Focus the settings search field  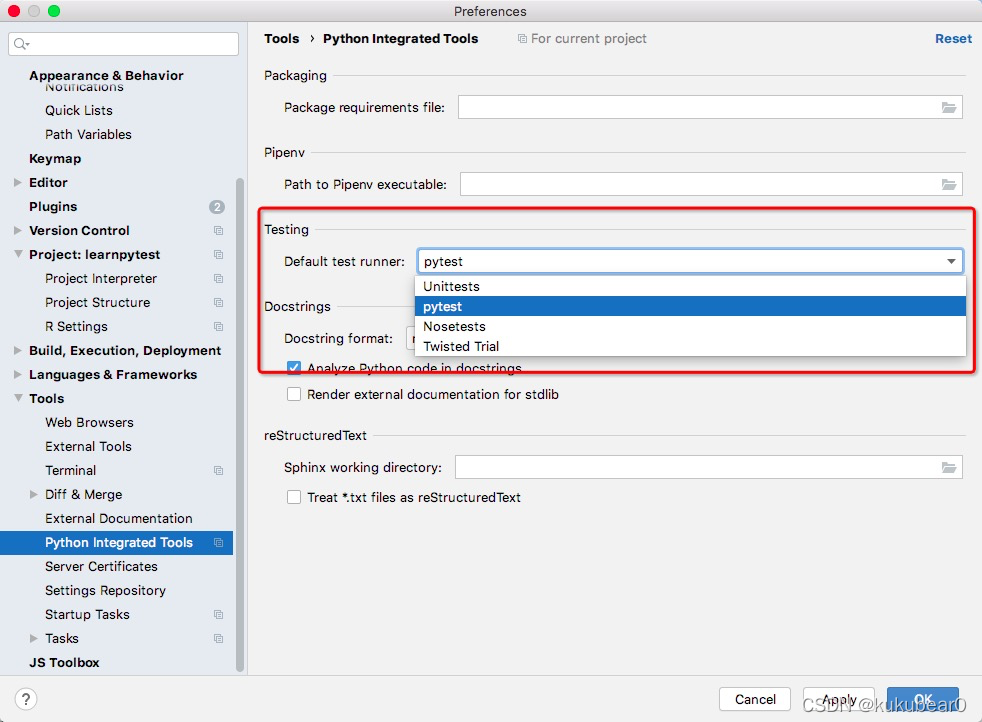click(x=123, y=44)
